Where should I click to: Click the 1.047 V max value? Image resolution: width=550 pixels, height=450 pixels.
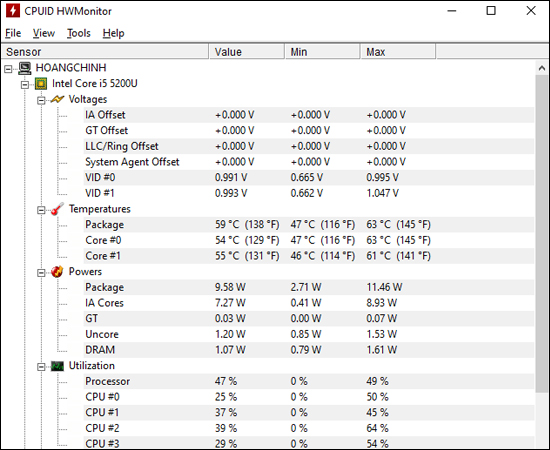coord(382,193)
